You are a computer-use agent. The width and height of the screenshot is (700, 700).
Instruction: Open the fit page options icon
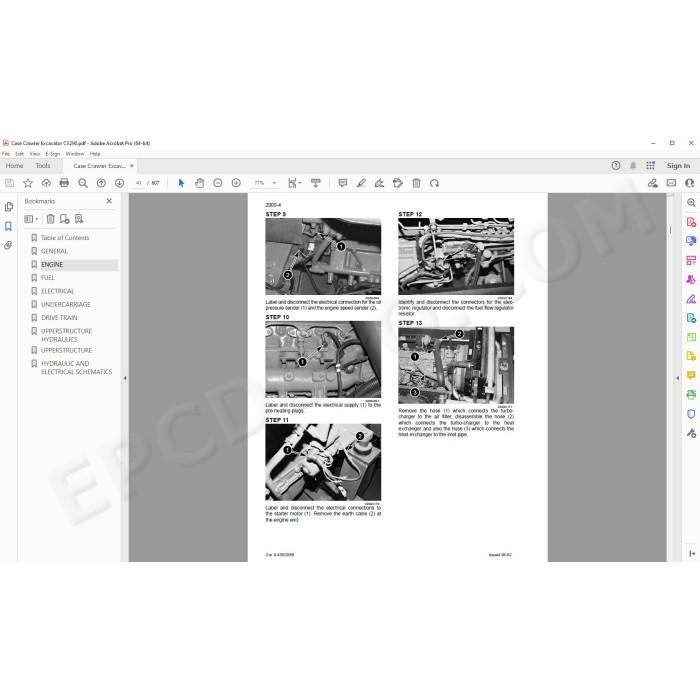[x=294, y=183]
